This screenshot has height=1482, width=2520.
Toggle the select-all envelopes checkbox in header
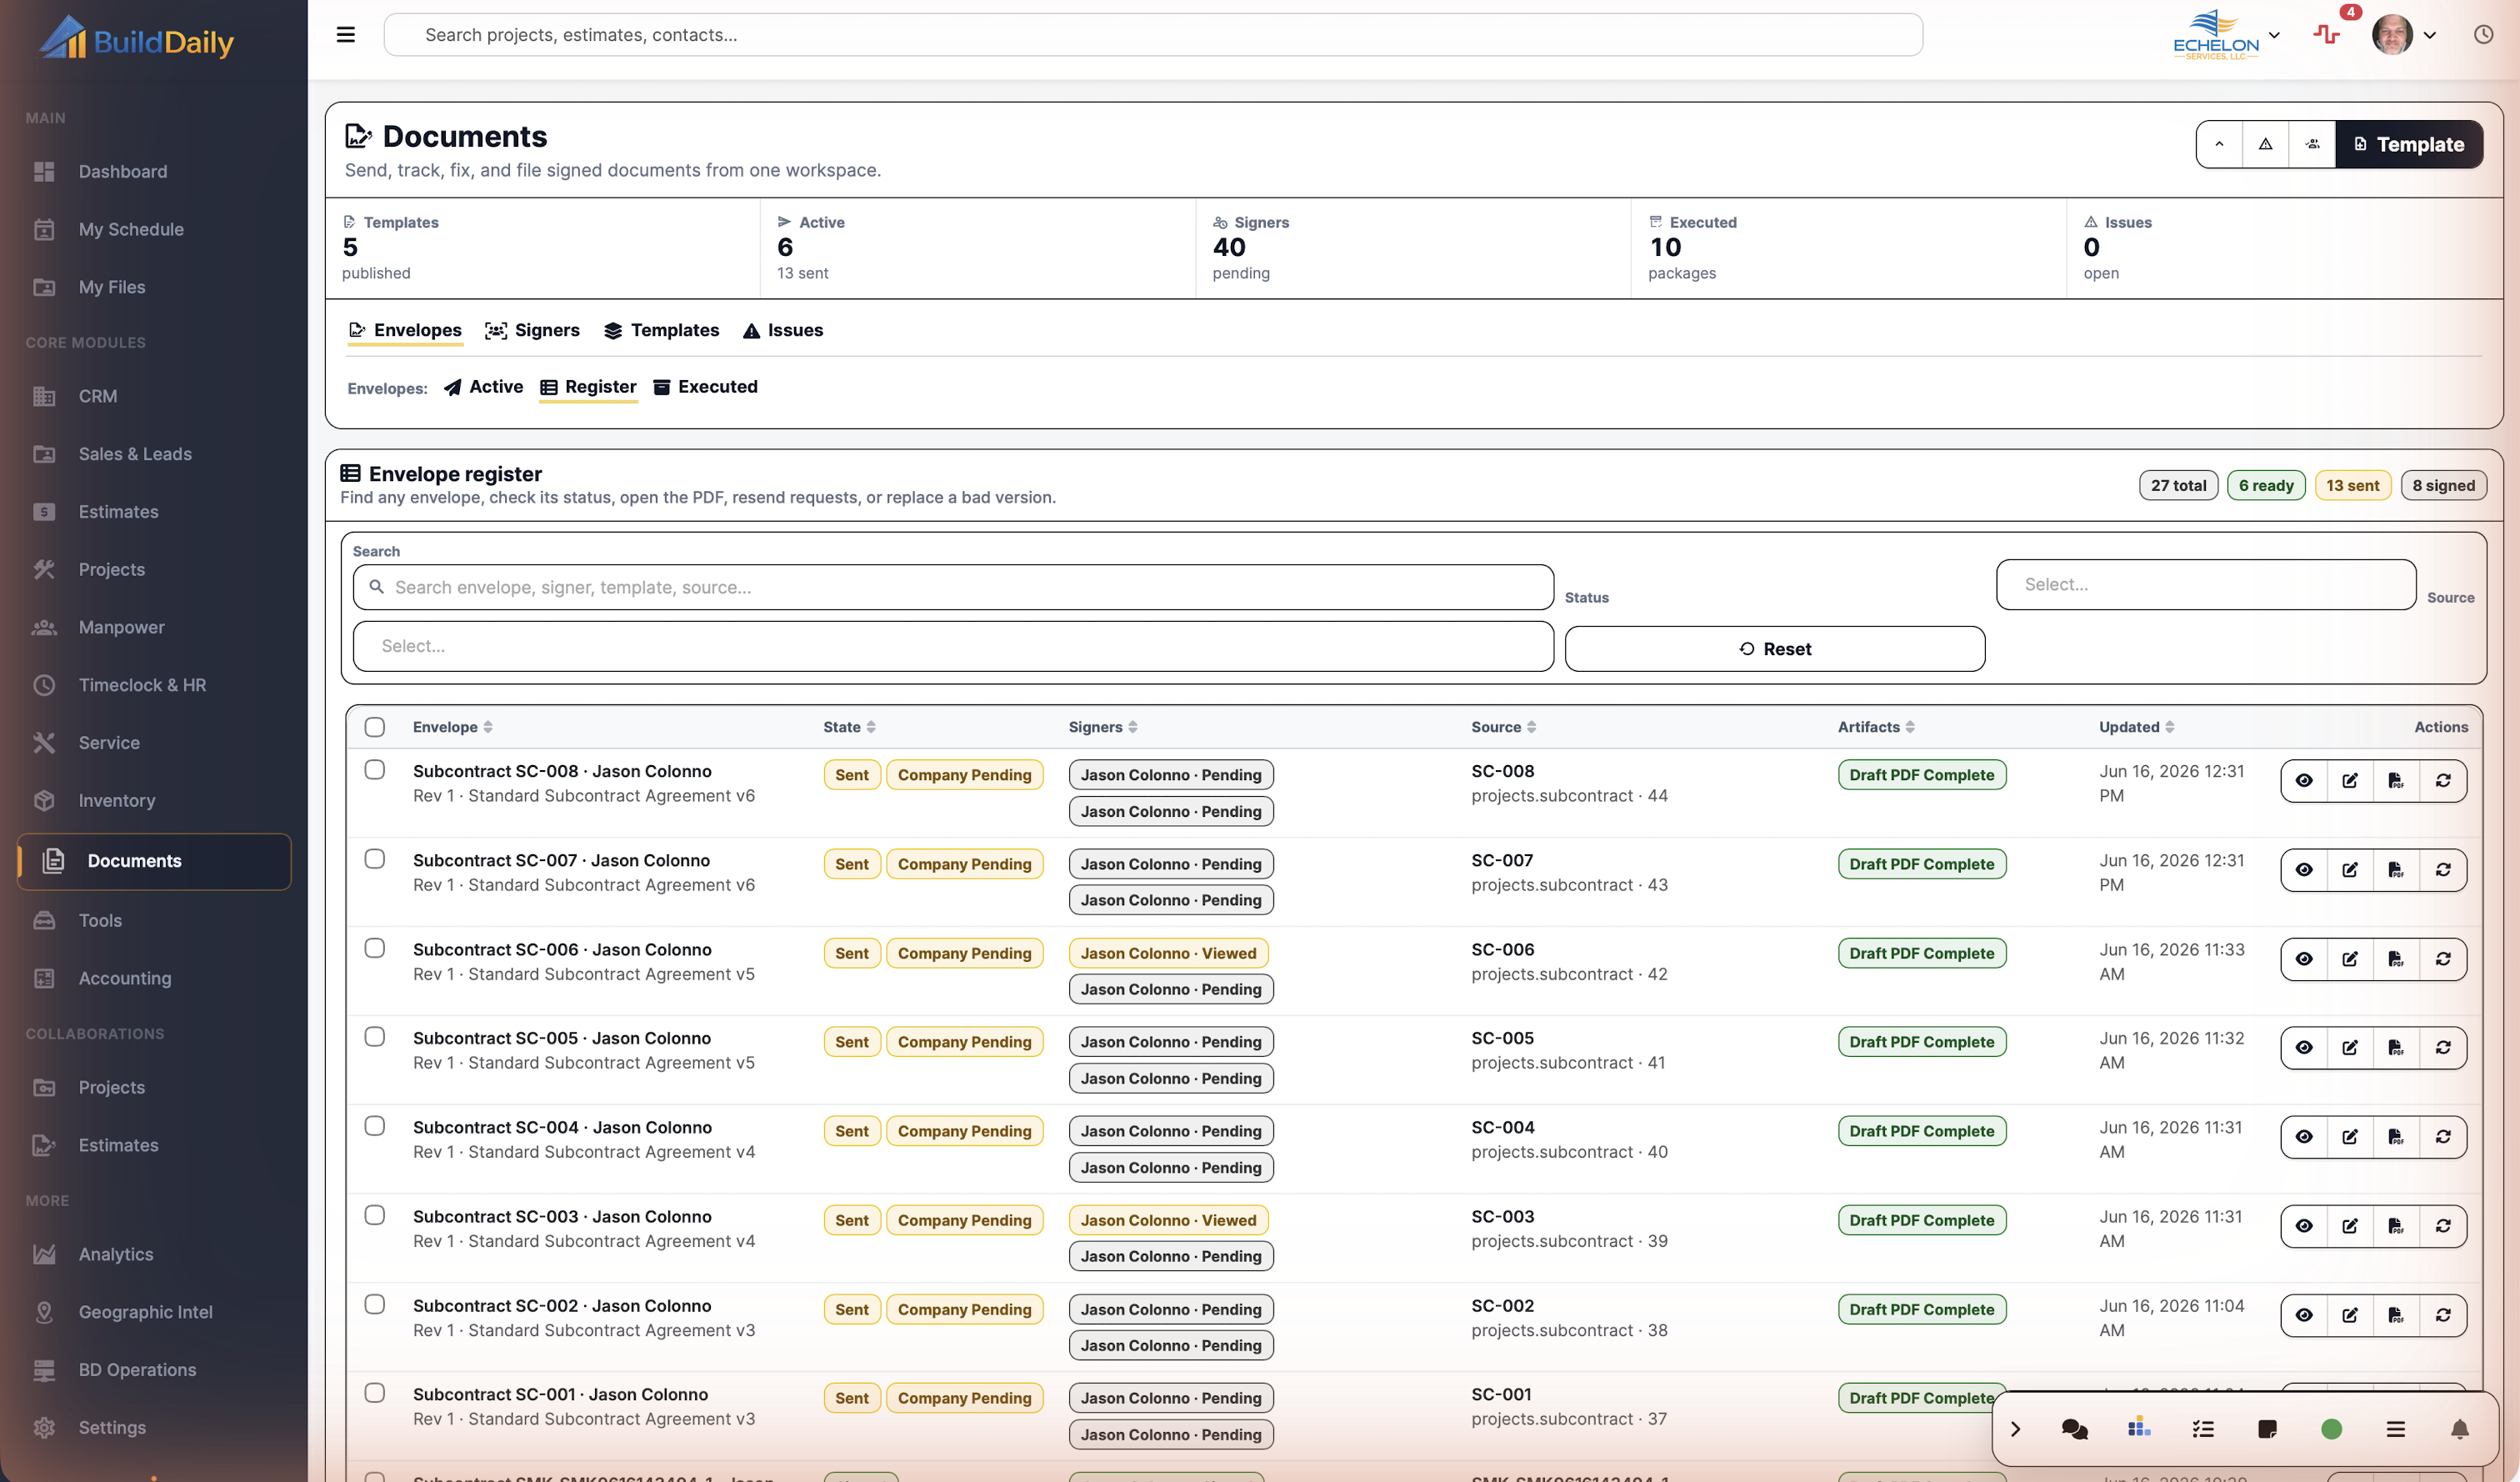tap(375, 727)
